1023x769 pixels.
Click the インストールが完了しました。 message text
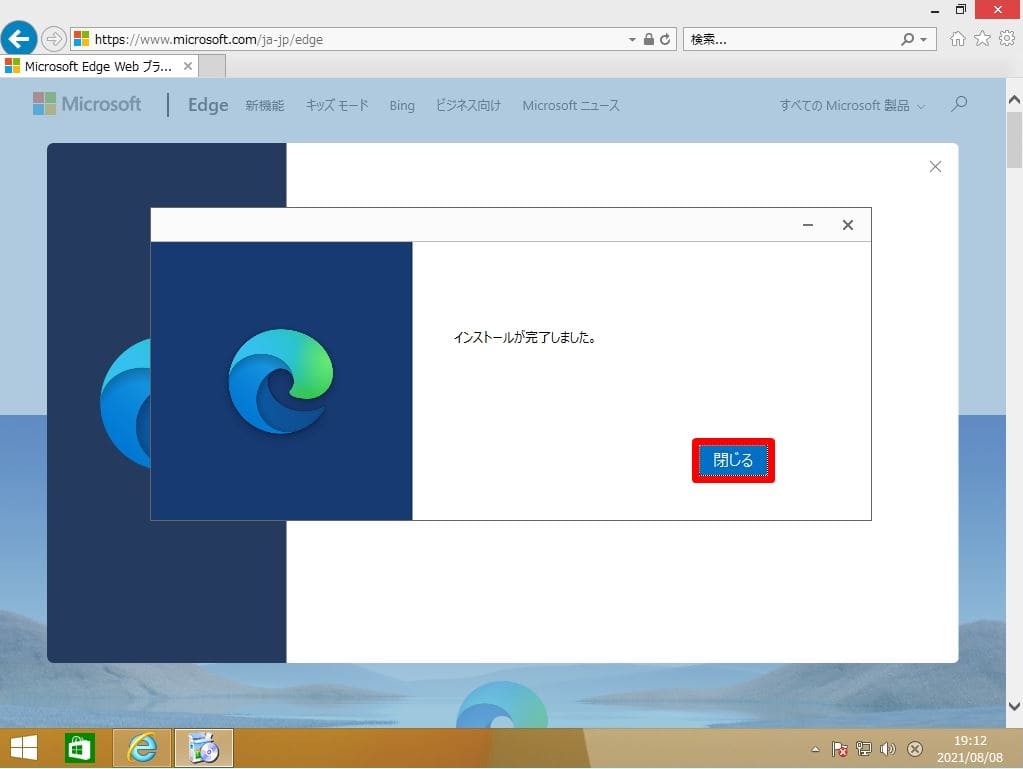click(x=525, y=338)
